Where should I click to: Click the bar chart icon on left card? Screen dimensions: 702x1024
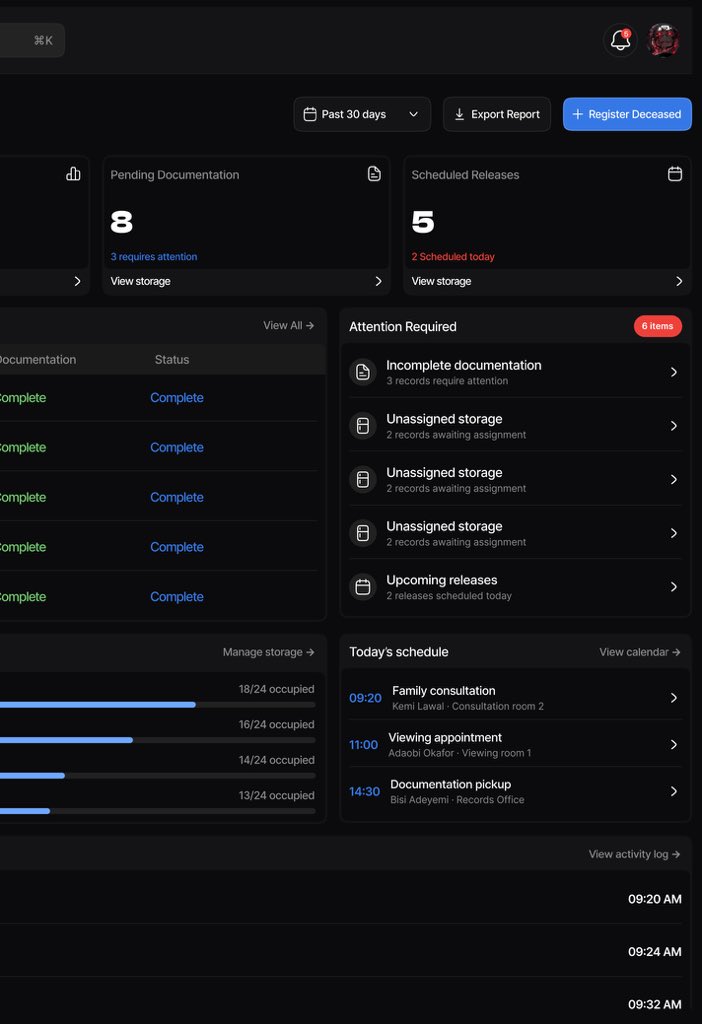point(73,174)
